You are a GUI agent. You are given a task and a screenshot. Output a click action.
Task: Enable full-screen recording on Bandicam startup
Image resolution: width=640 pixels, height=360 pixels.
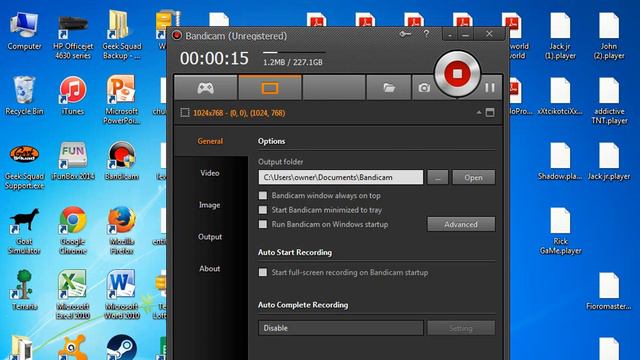(263, 272)
